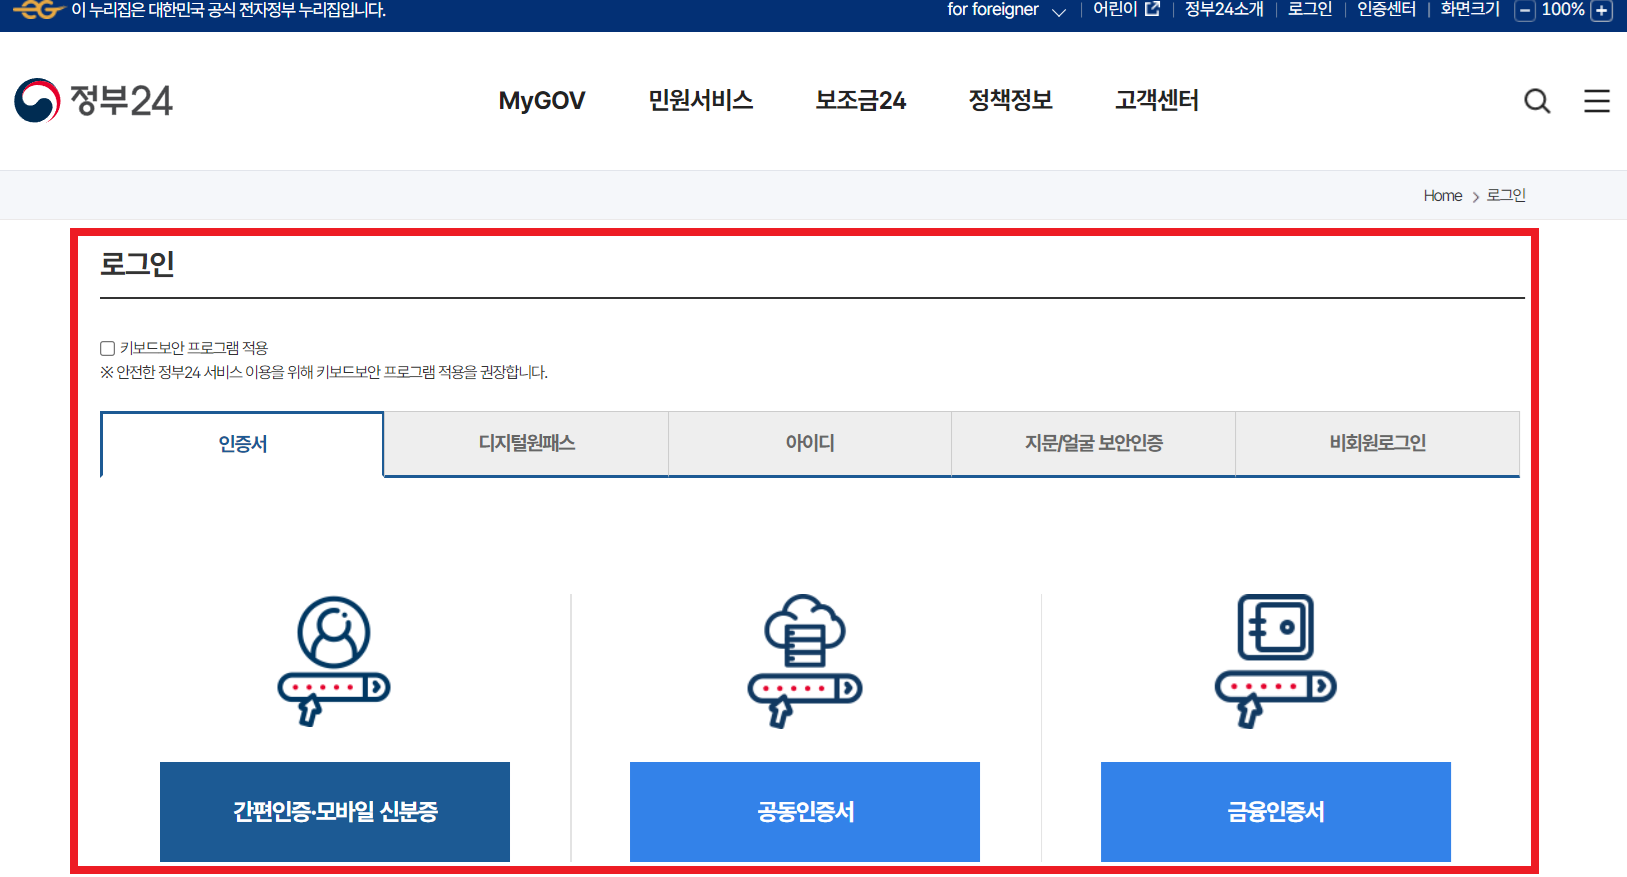The height and width of the screenshot is (877, 1627).
Task: Open the 민원서비스 menu
Action: [x=701, y=100]
